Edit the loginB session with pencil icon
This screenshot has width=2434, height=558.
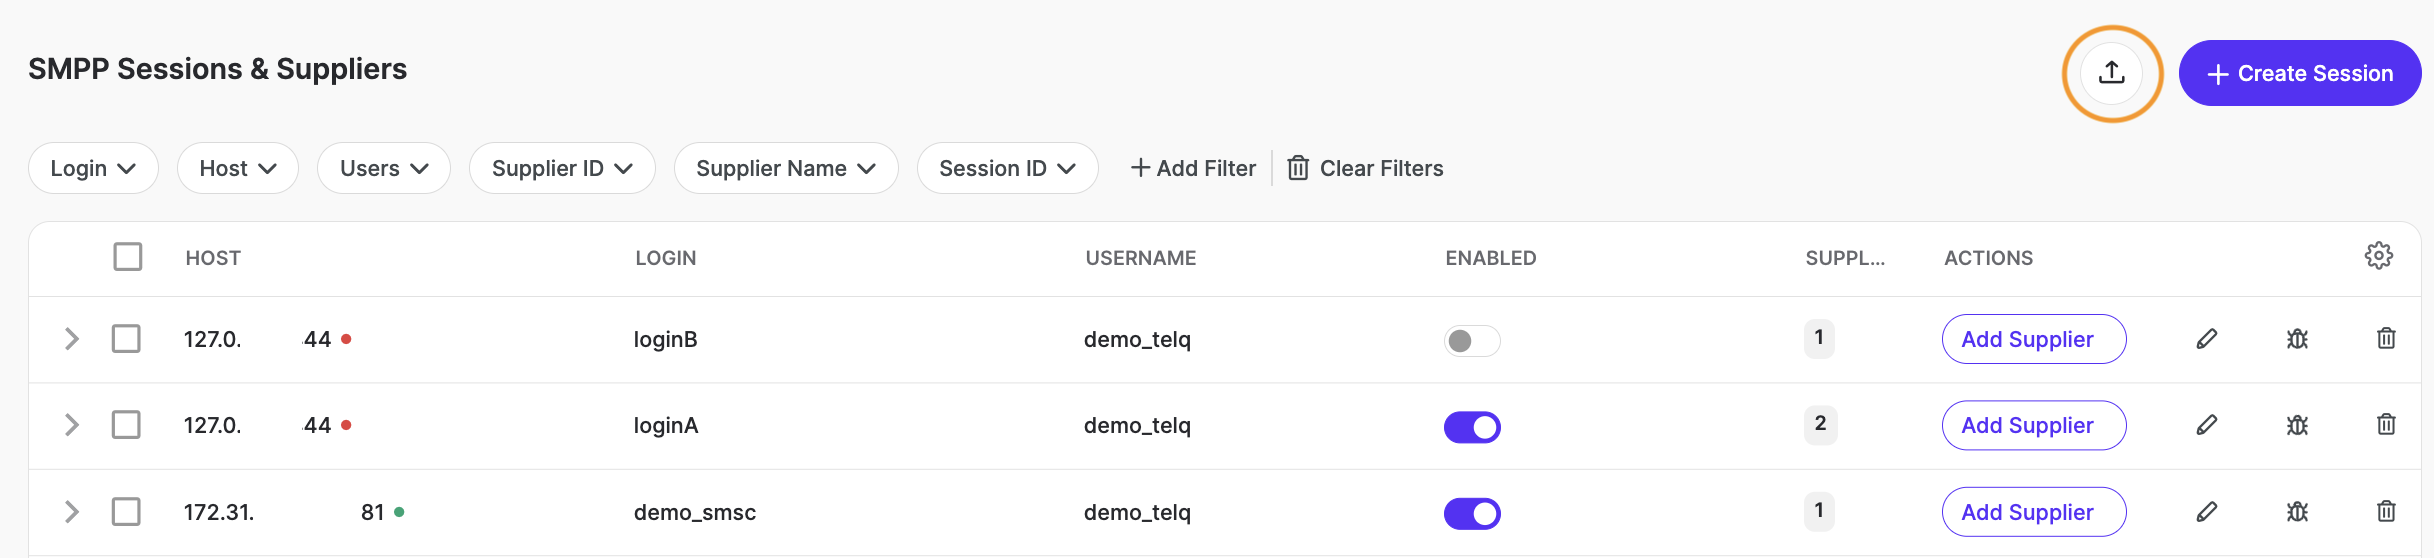[x=2207, y=339]
